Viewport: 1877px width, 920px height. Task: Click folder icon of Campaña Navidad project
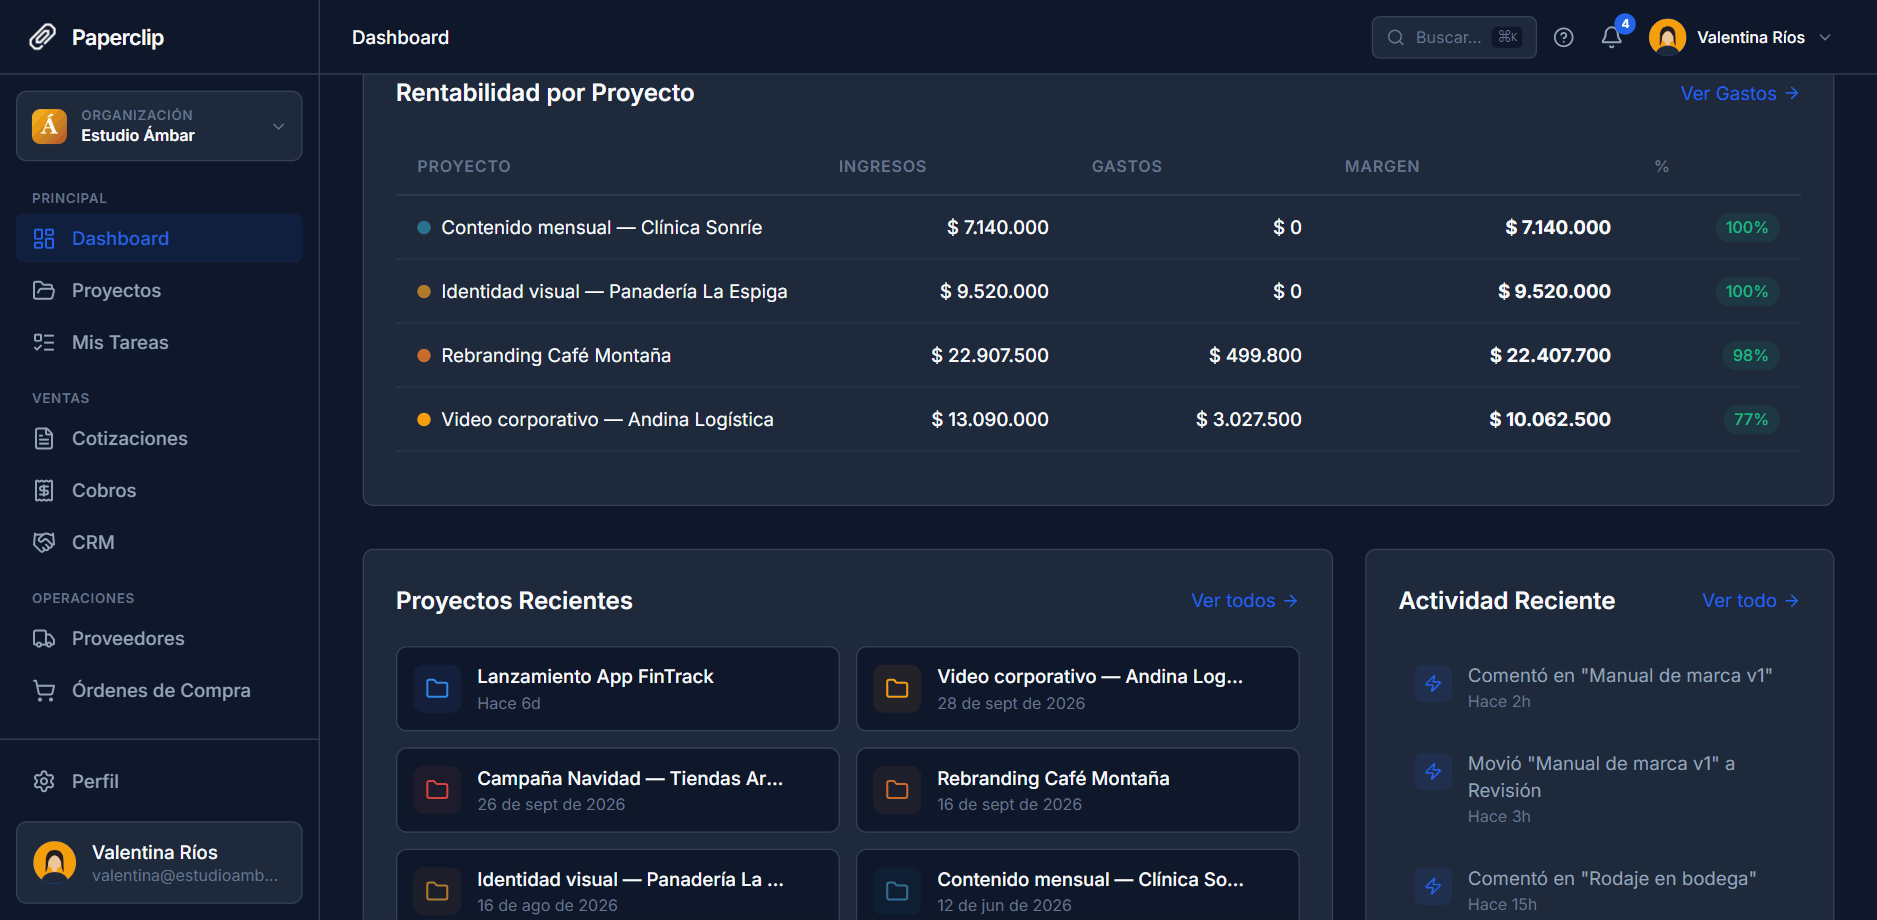[x=437, y=790]
